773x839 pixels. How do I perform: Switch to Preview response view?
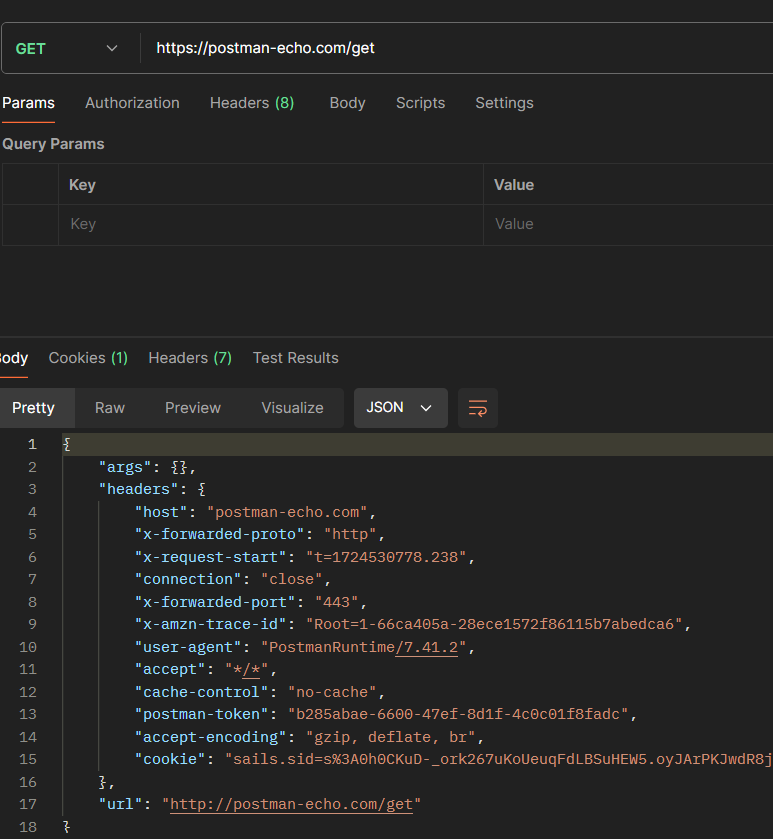tap(193, 408)
